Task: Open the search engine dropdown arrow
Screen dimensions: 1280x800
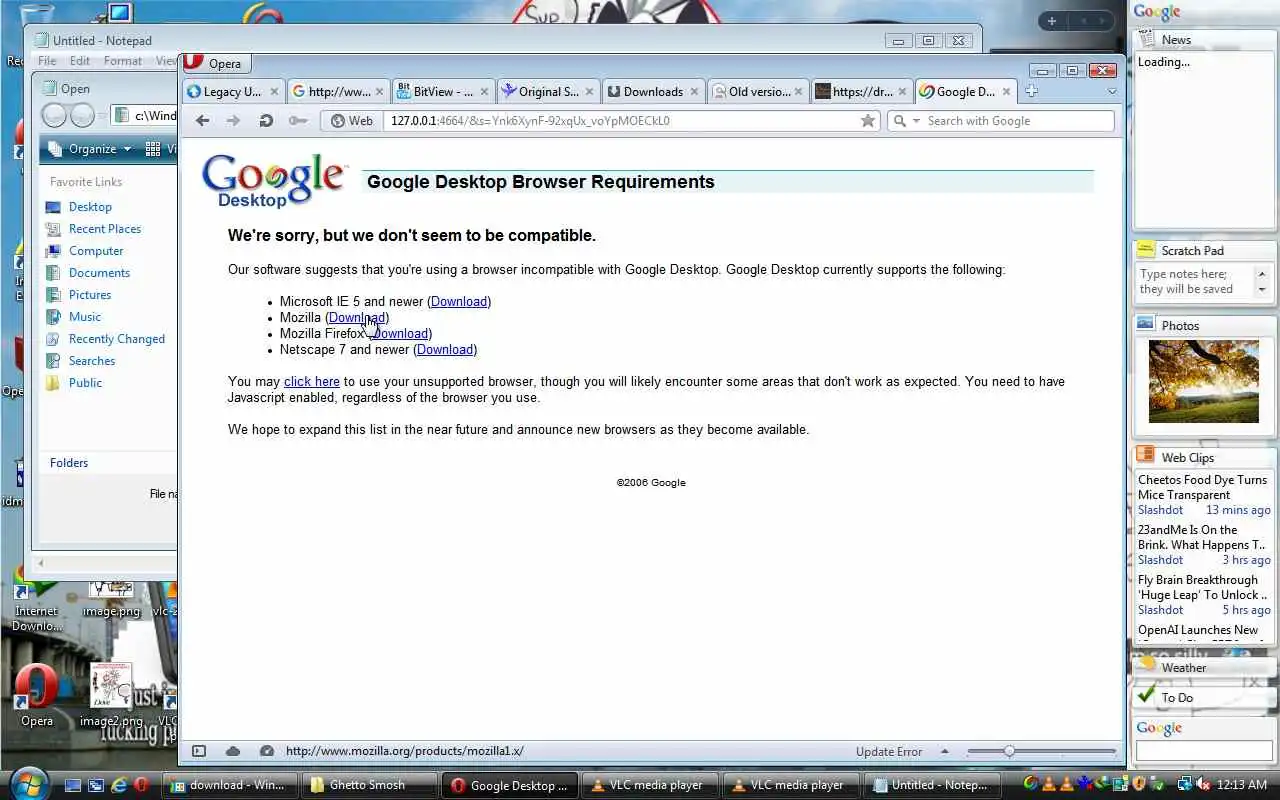Action: pyautogui.click(x=916, y=121)
